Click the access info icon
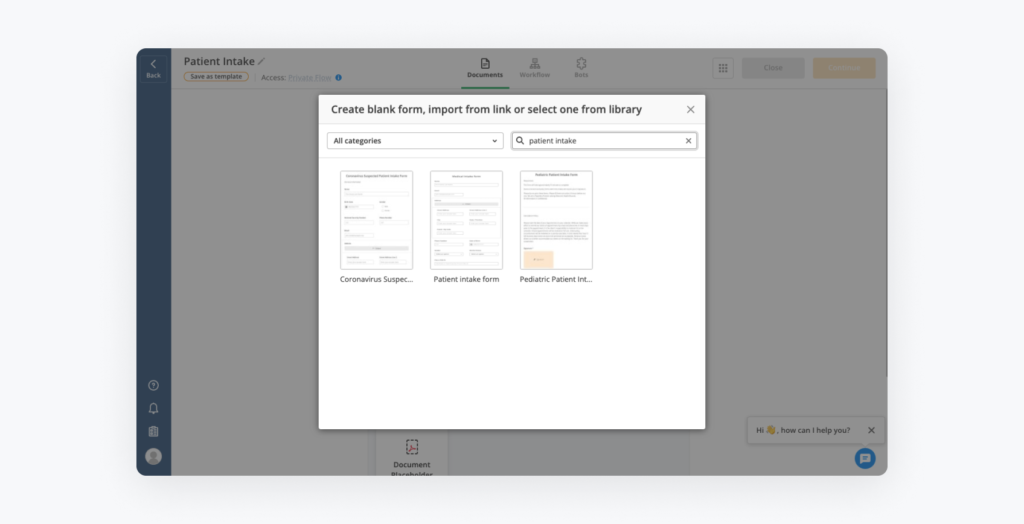The image size is (1024, 524). 338,77
